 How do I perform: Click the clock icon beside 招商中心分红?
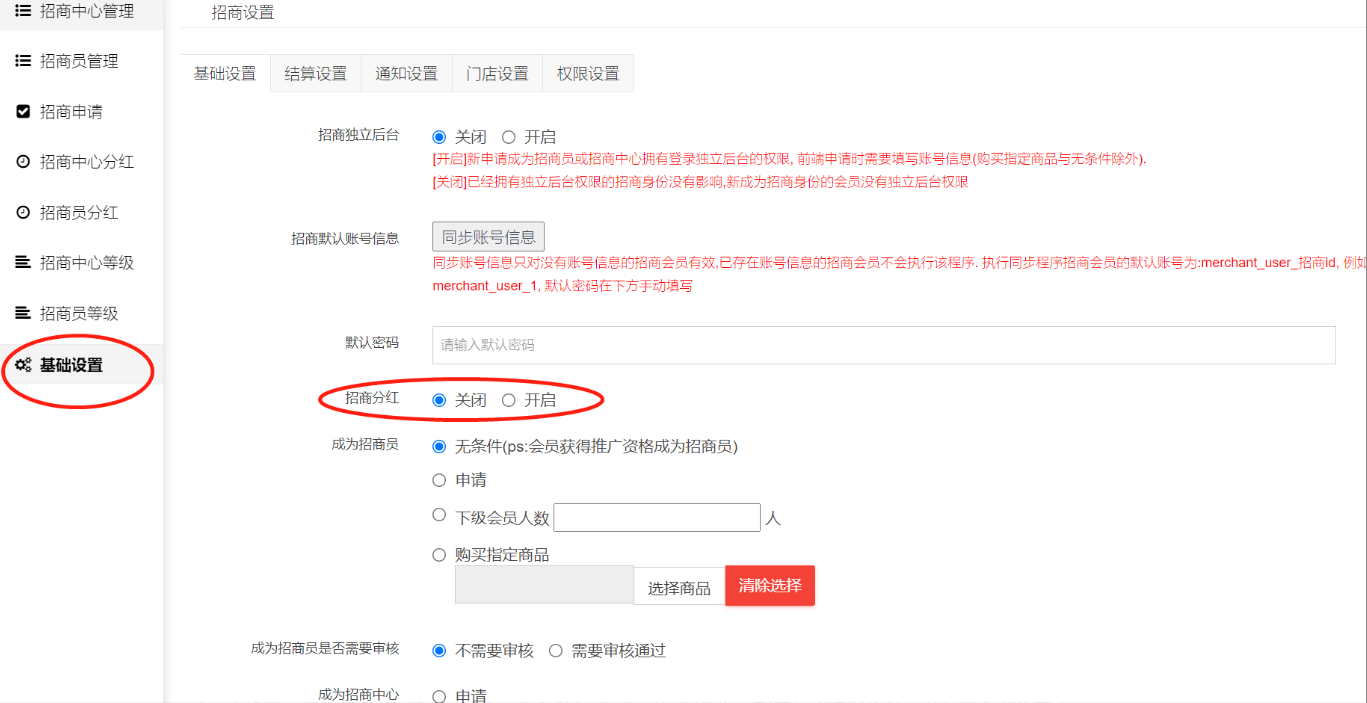click(x=23, y=161)
